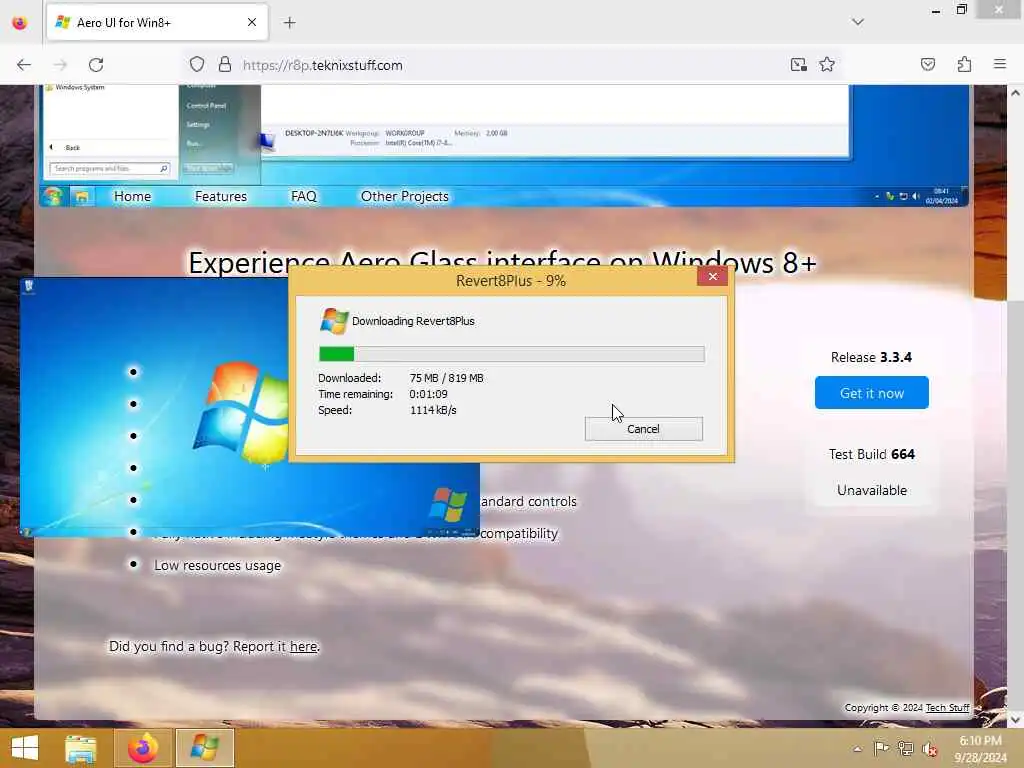This screenshot has width=1024, height=768.
Task: Click the 'Downloading Revert8Plus' label
Action: [413, 321]
